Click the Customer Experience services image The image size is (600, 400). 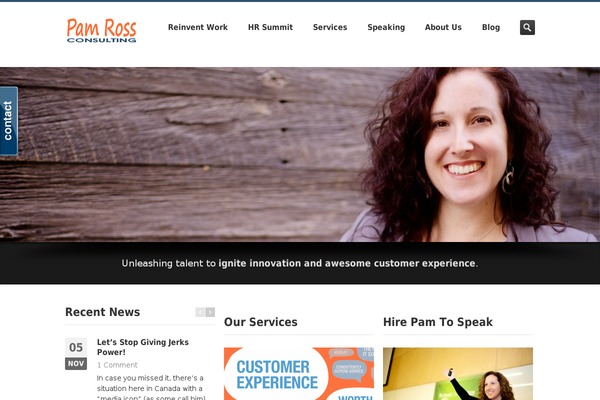pos(299,374)
